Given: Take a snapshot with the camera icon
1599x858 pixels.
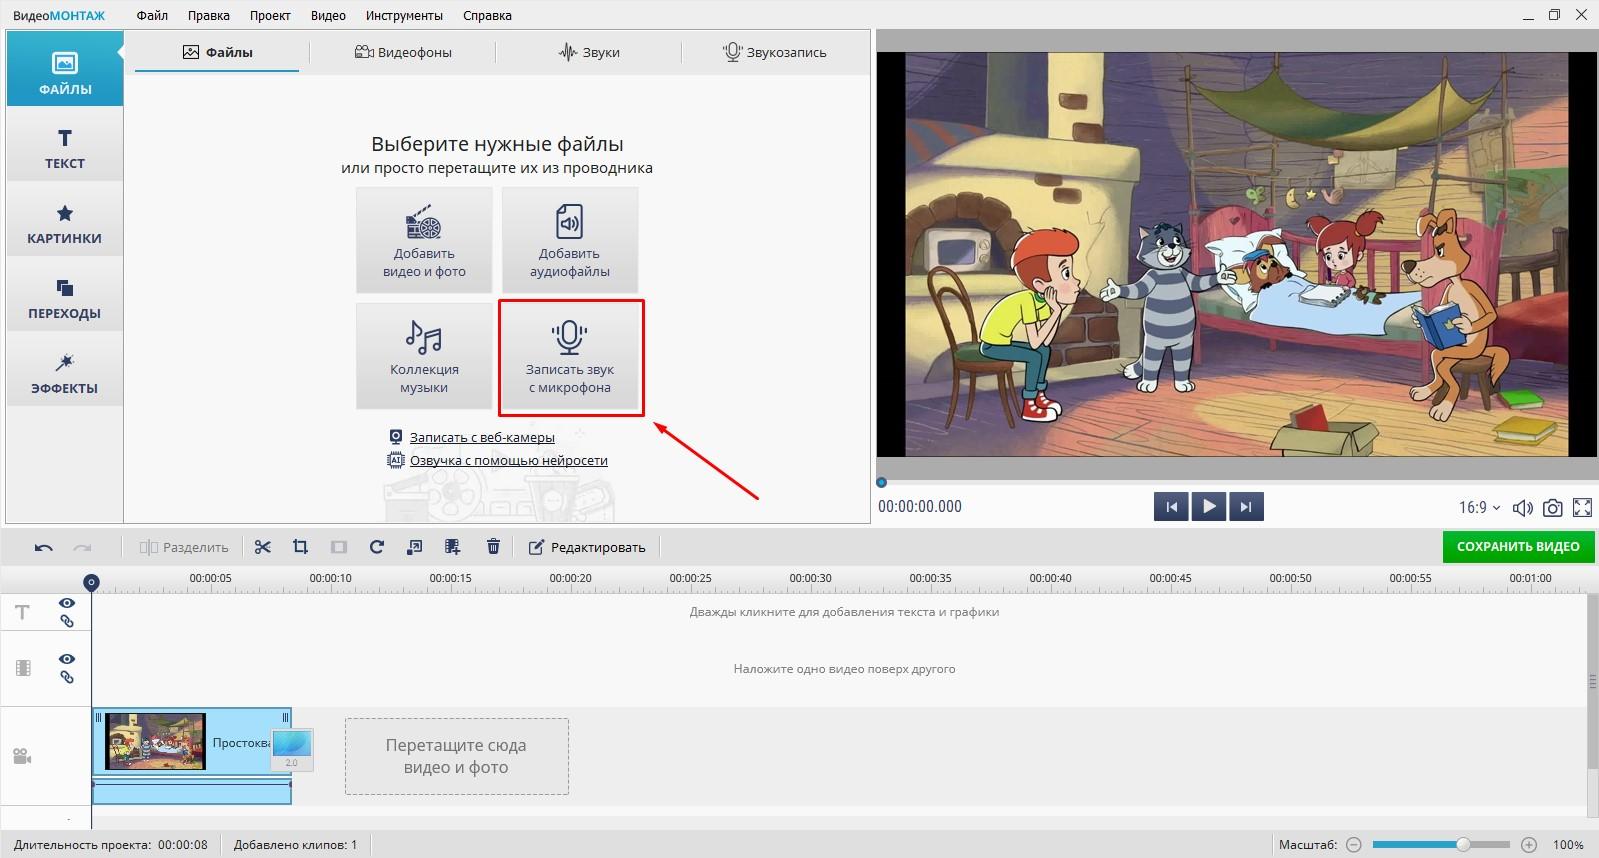Looking at the screenshot, I should tap(1552, 508).
